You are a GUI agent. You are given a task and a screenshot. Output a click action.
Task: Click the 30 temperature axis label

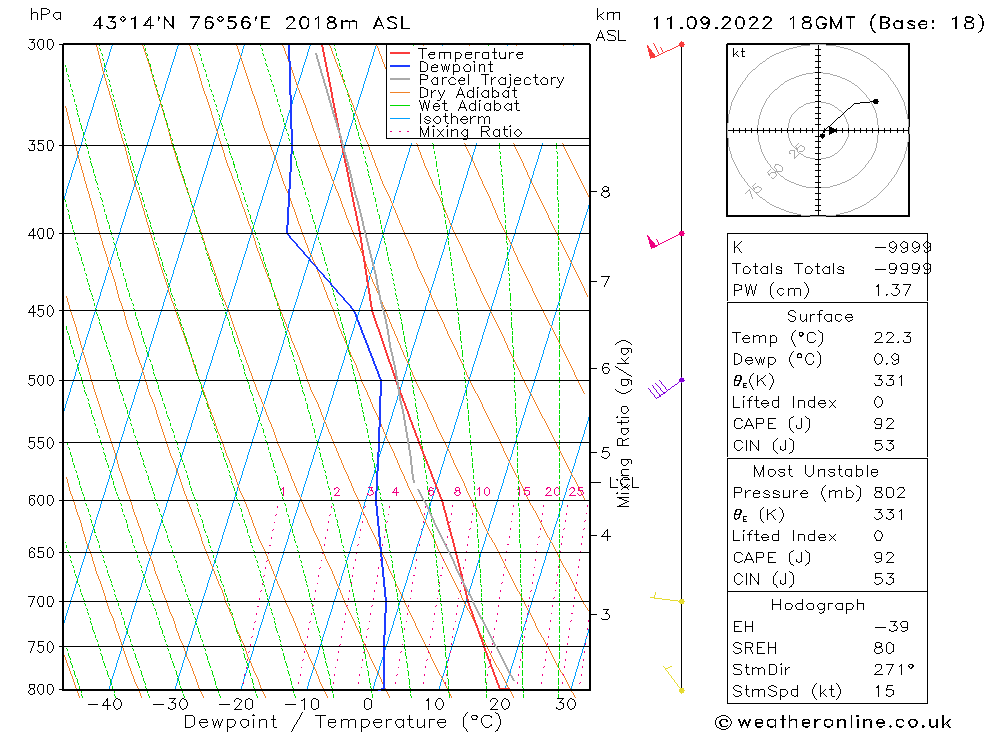566,704
